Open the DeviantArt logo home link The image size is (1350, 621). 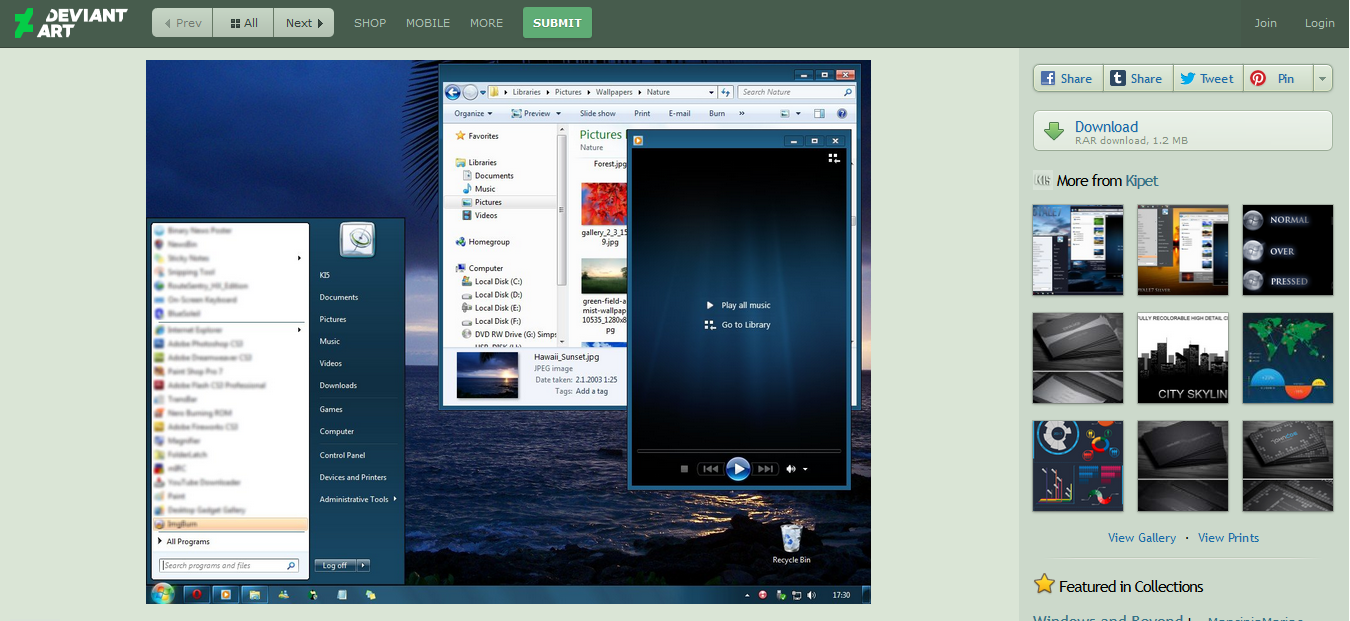[71, 22]
